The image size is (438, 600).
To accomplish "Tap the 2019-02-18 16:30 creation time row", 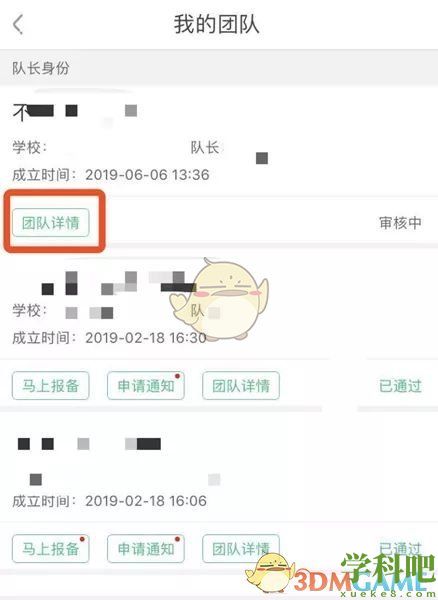I will (x=109, y=338).
